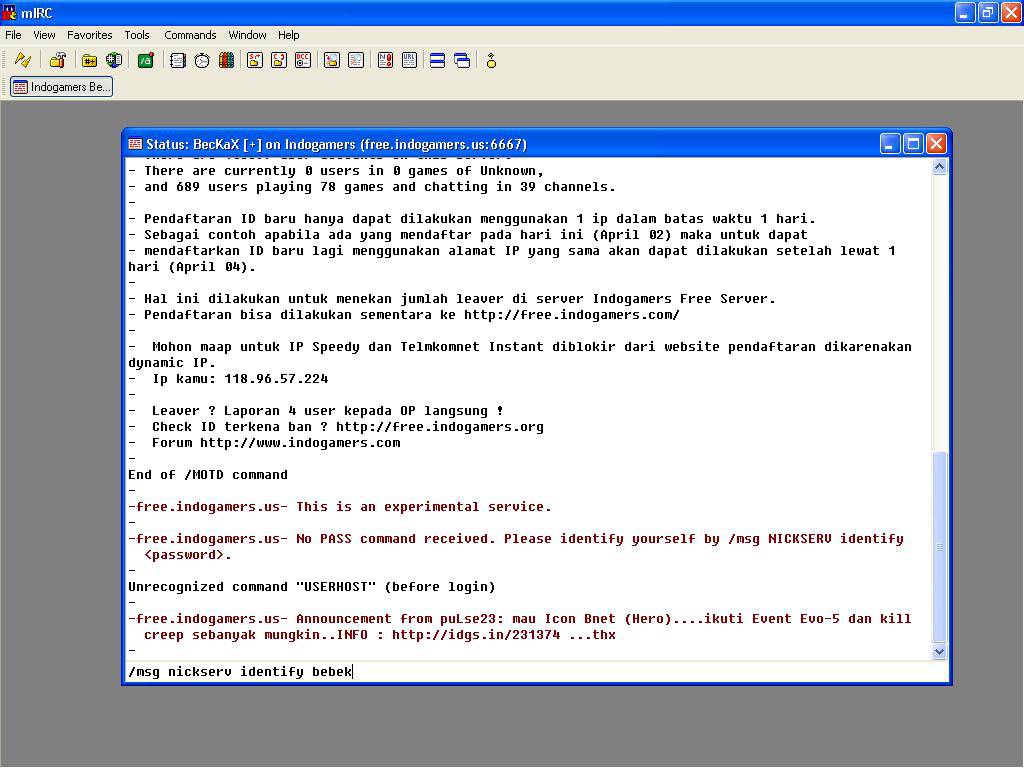Click the Unrecognized command "USERHOST" line
This screenshot has width=1024, height=768.
pyautogui.click(x=312, y=587)
